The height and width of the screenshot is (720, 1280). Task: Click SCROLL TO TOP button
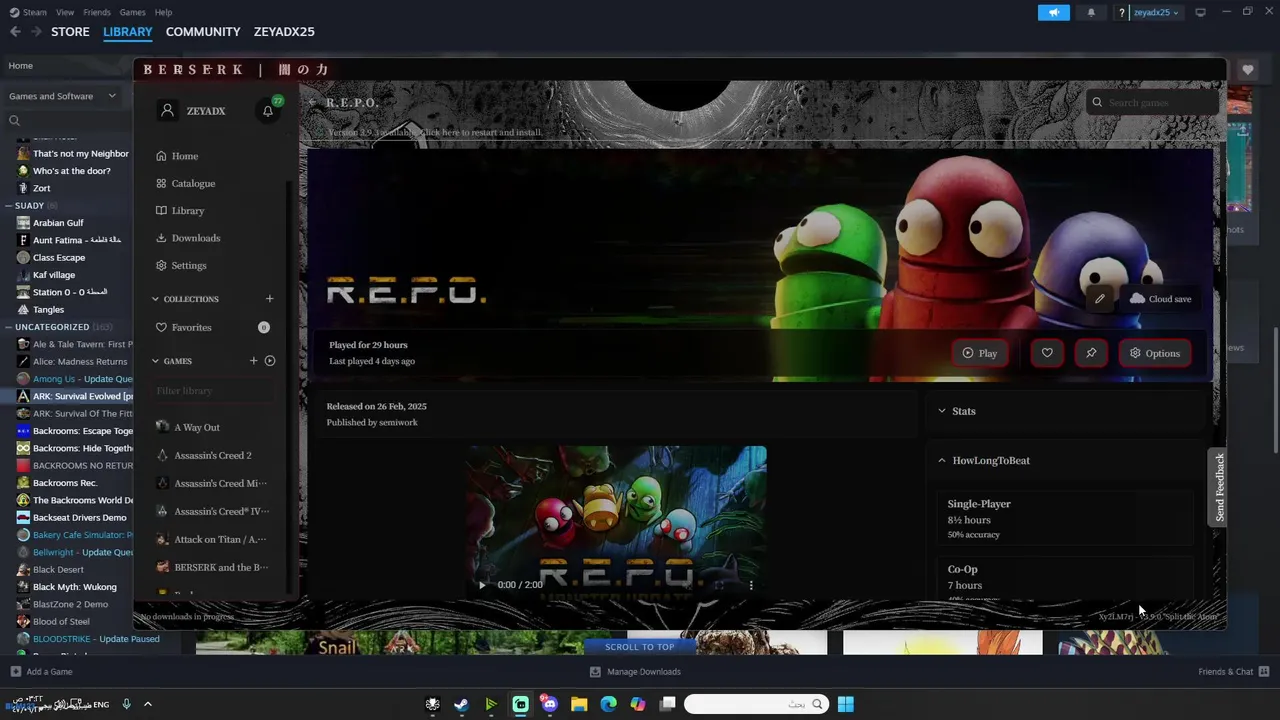tap(640, 647)
